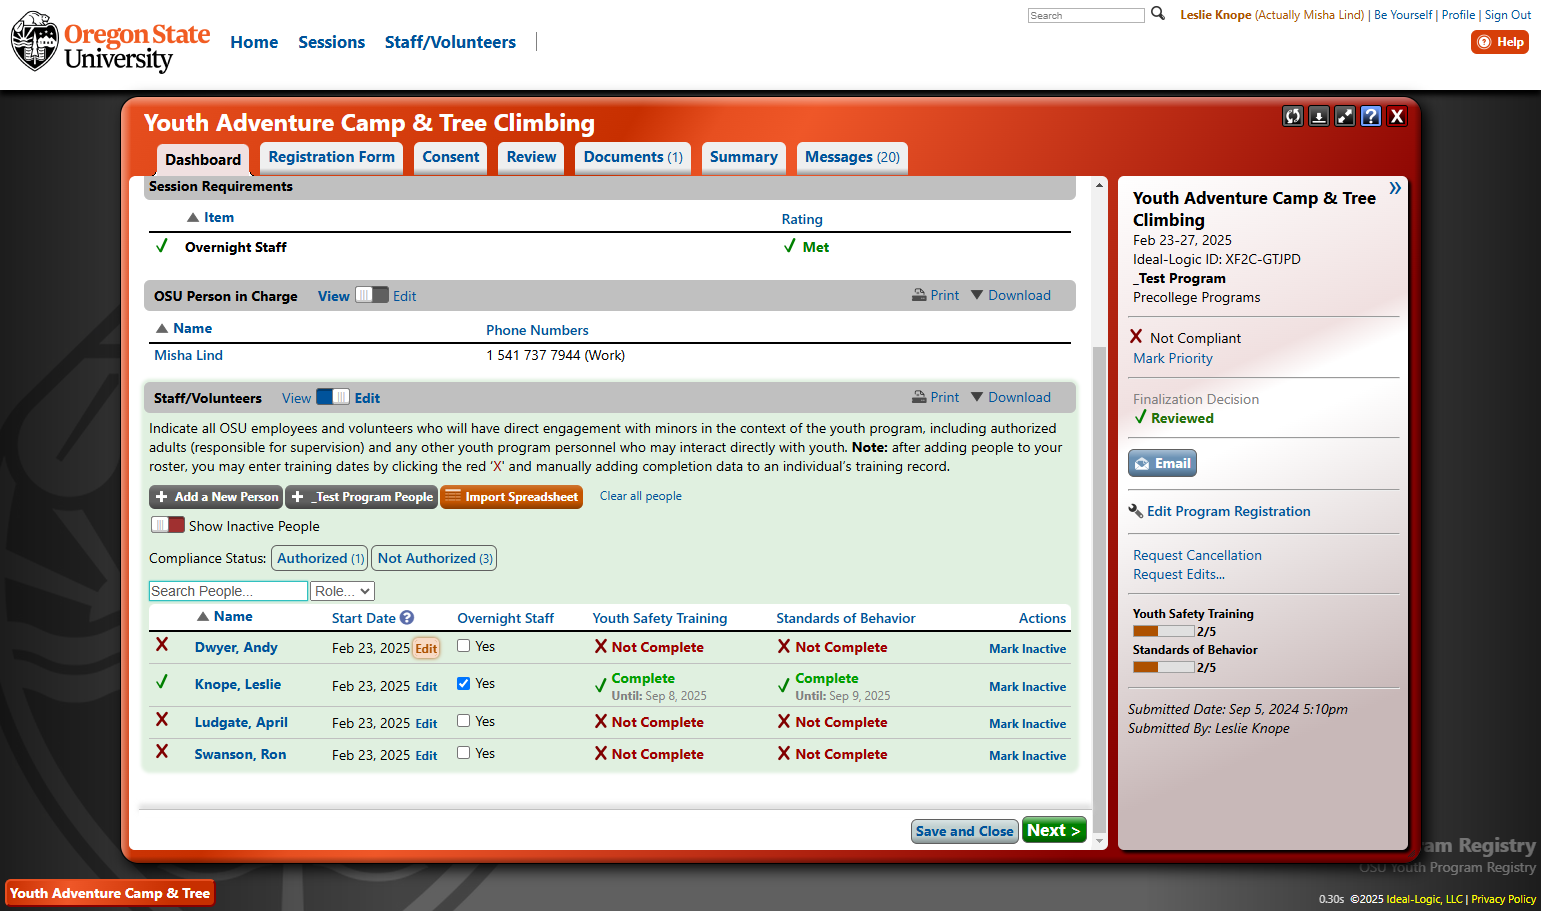The width and height of the screenshot is (1541, 911).
Task: Click the wrench icon by Edit Program Registration
Action: [1136, 511]
